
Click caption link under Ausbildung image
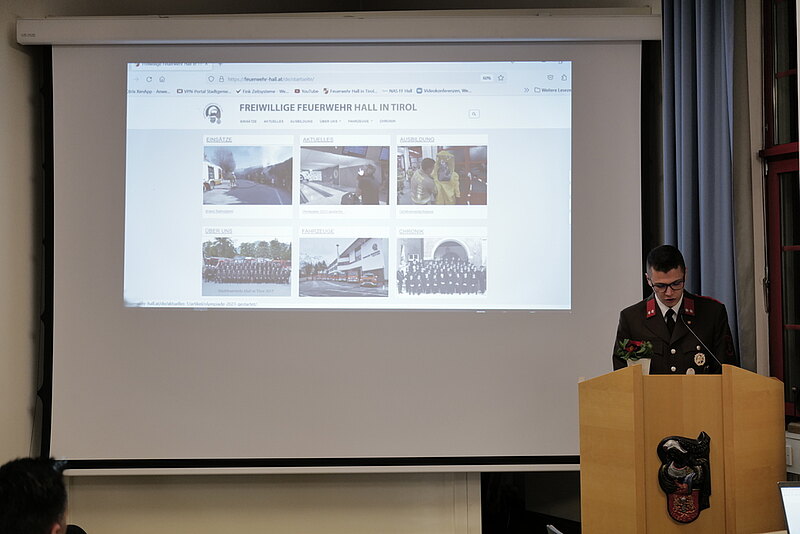[x=416, y=211]
